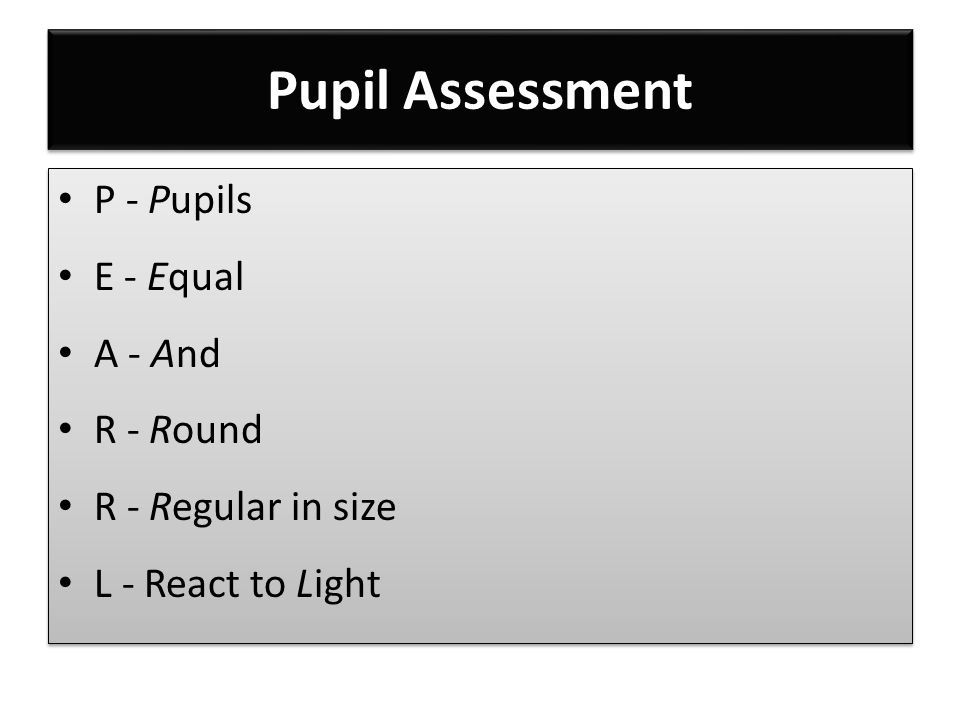Click the bullet before Equal

click(x=66, y=276)
